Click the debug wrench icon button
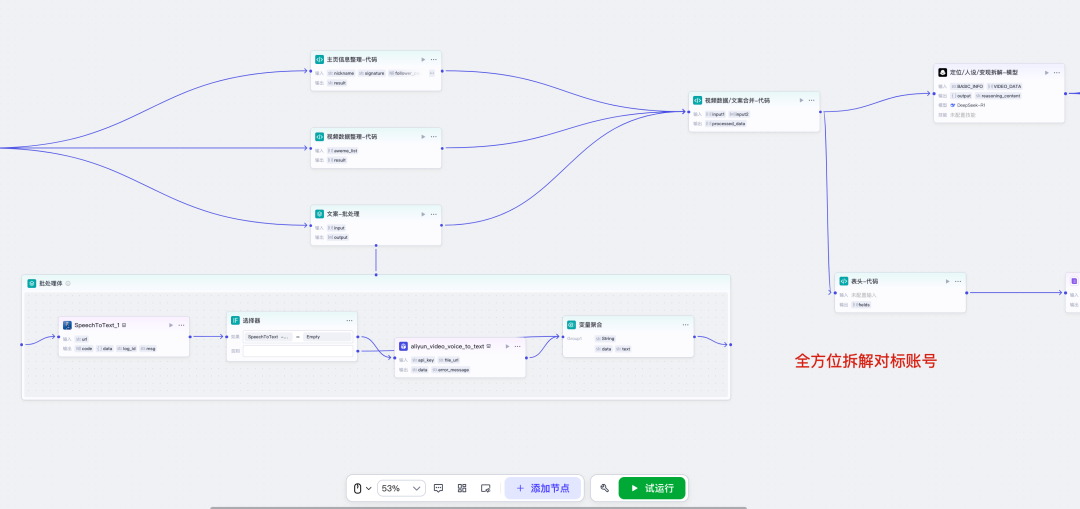This screenshot has height=509, width=1080. click(x=605, y=488)
